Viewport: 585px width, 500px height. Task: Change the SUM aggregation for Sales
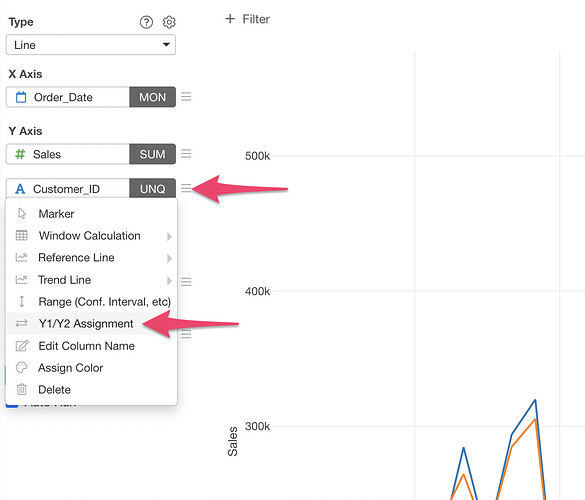[x=153, y=154]
